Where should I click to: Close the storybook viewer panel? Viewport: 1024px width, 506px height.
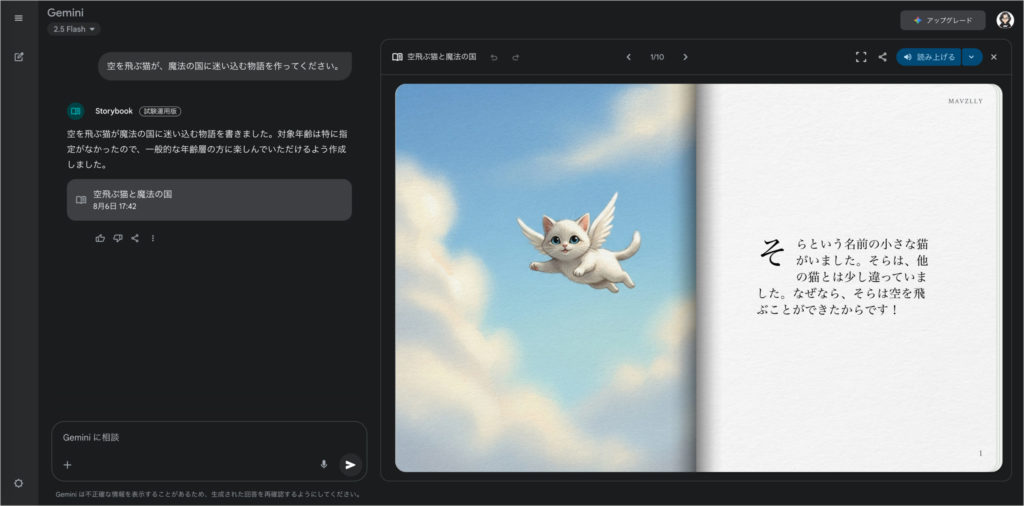(x=994, y=57)
